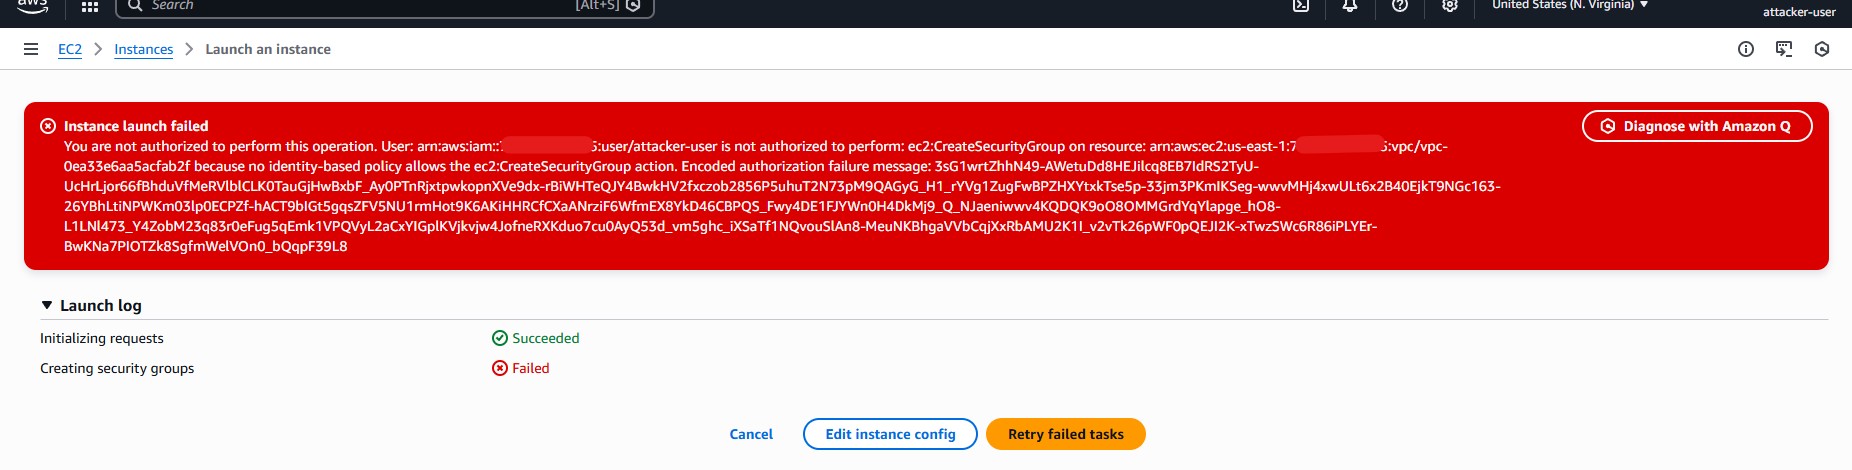Click the Amazon Q icon inside search bar
This screenshot has width=1852, height=470.
(633, 5)
